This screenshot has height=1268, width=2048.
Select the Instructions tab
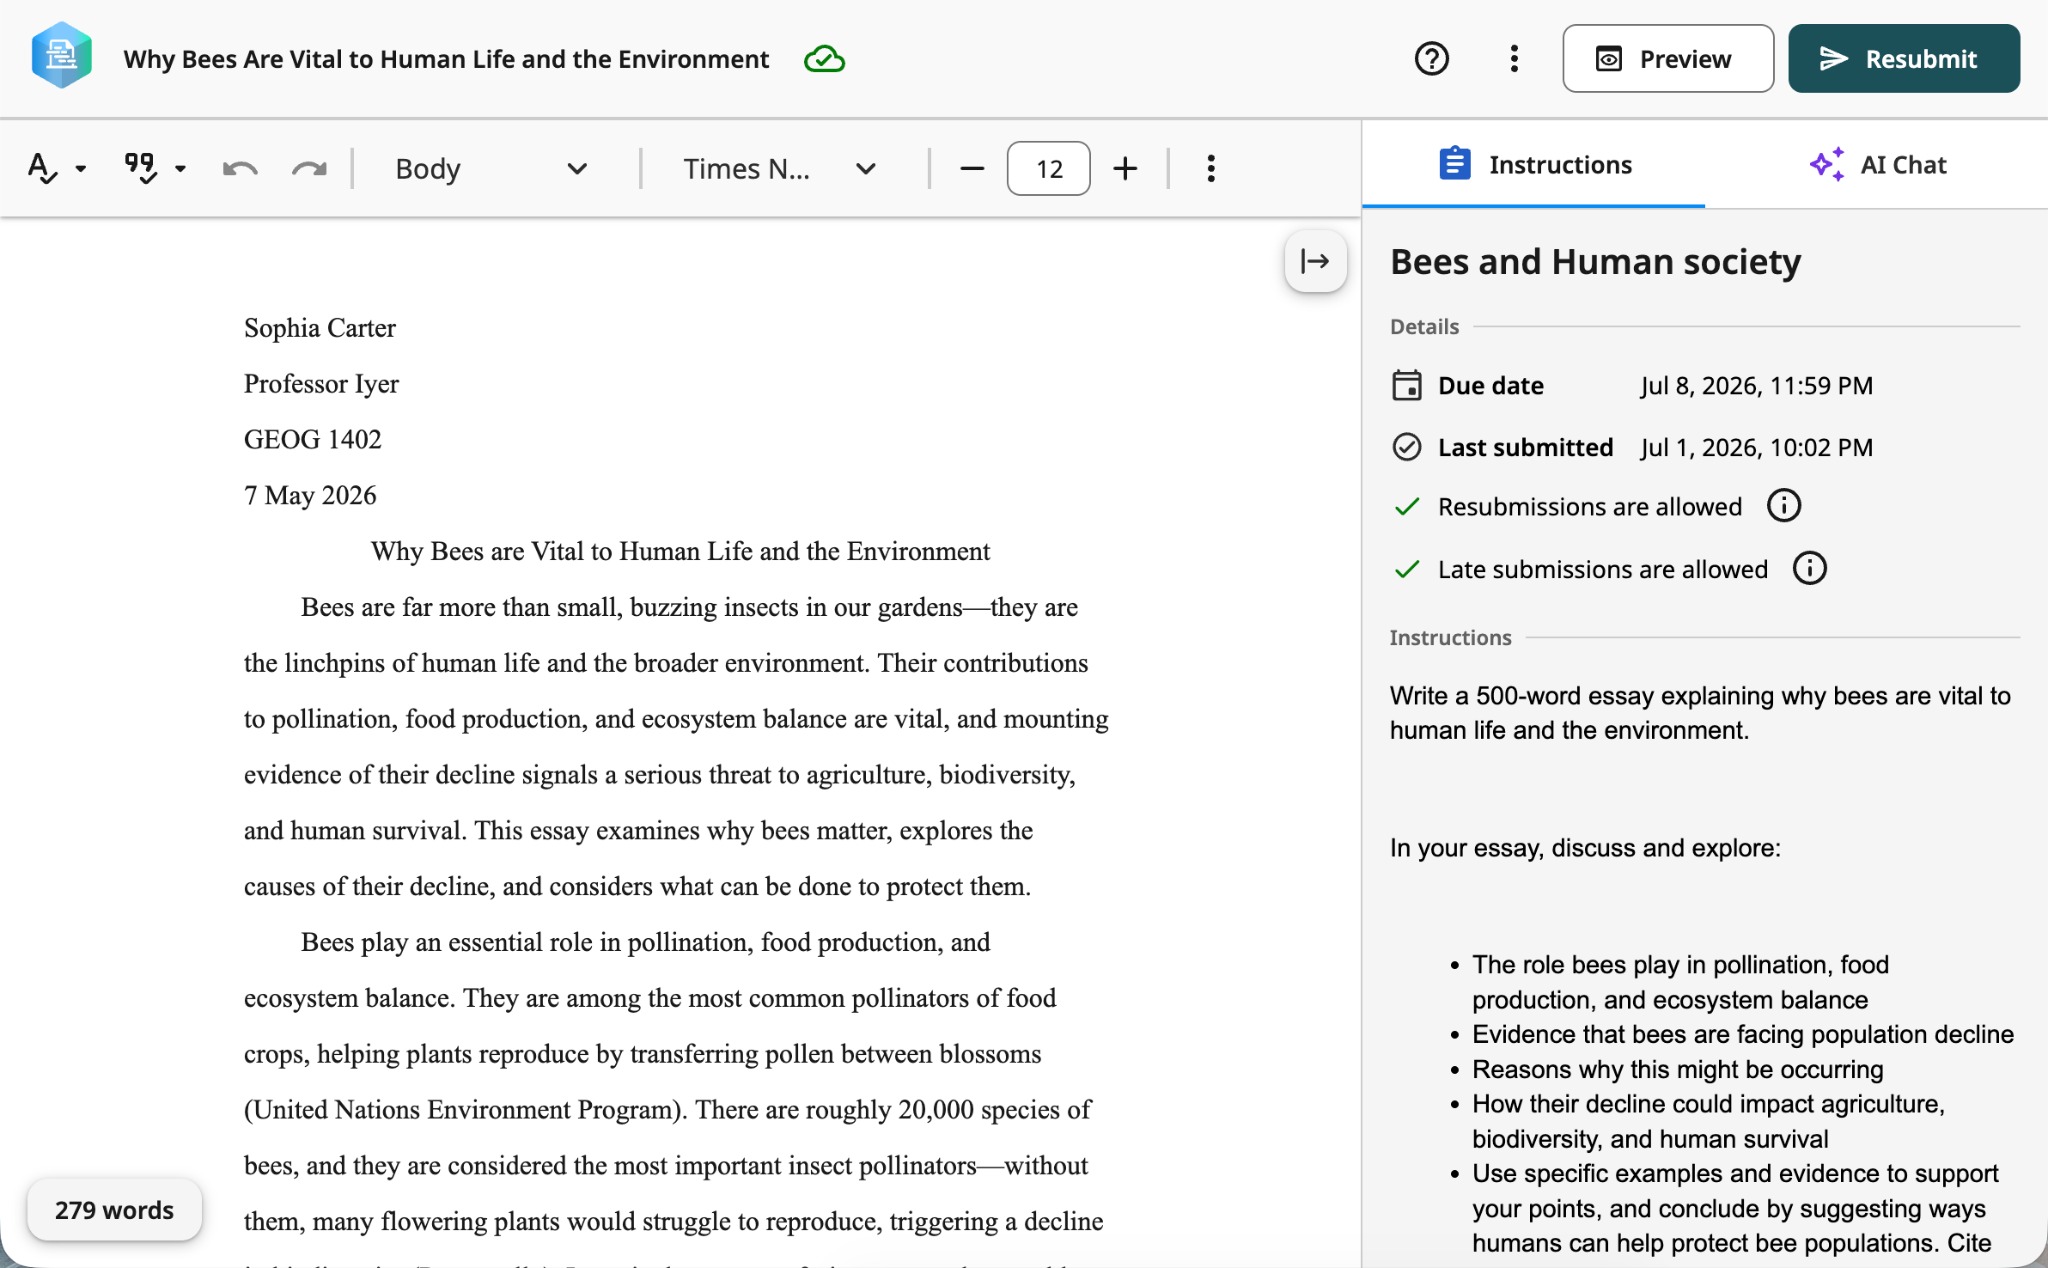pyautogui.click(x=1534, y=165)
